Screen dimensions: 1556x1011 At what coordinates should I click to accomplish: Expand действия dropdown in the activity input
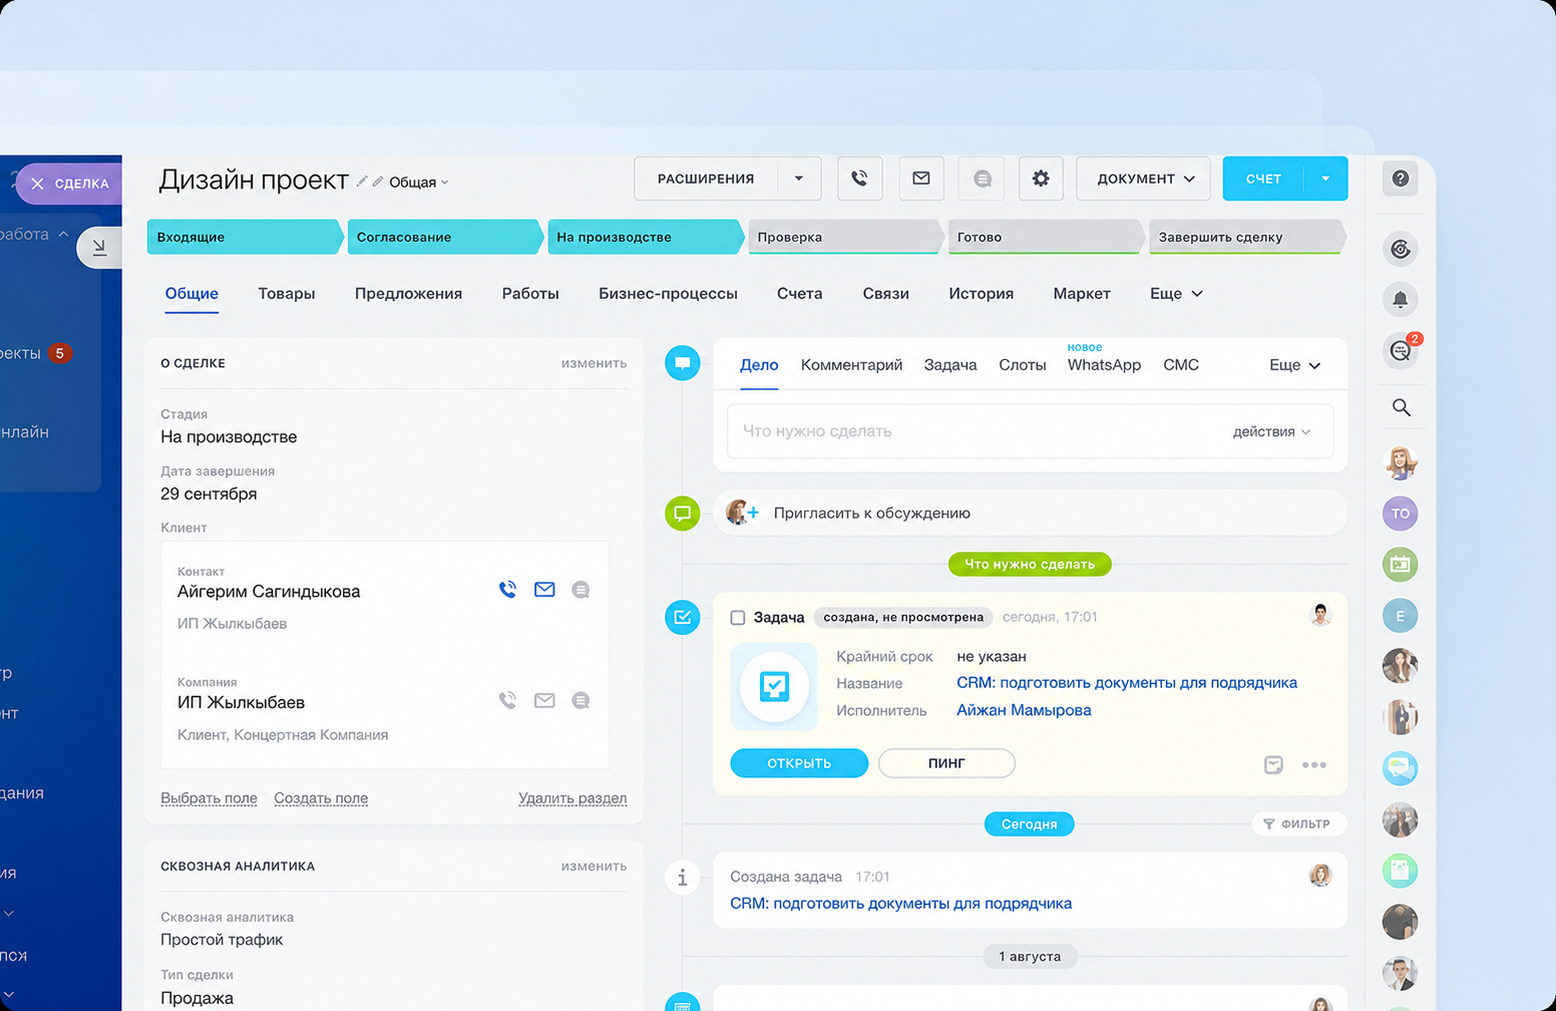(x=1271, y=432)
